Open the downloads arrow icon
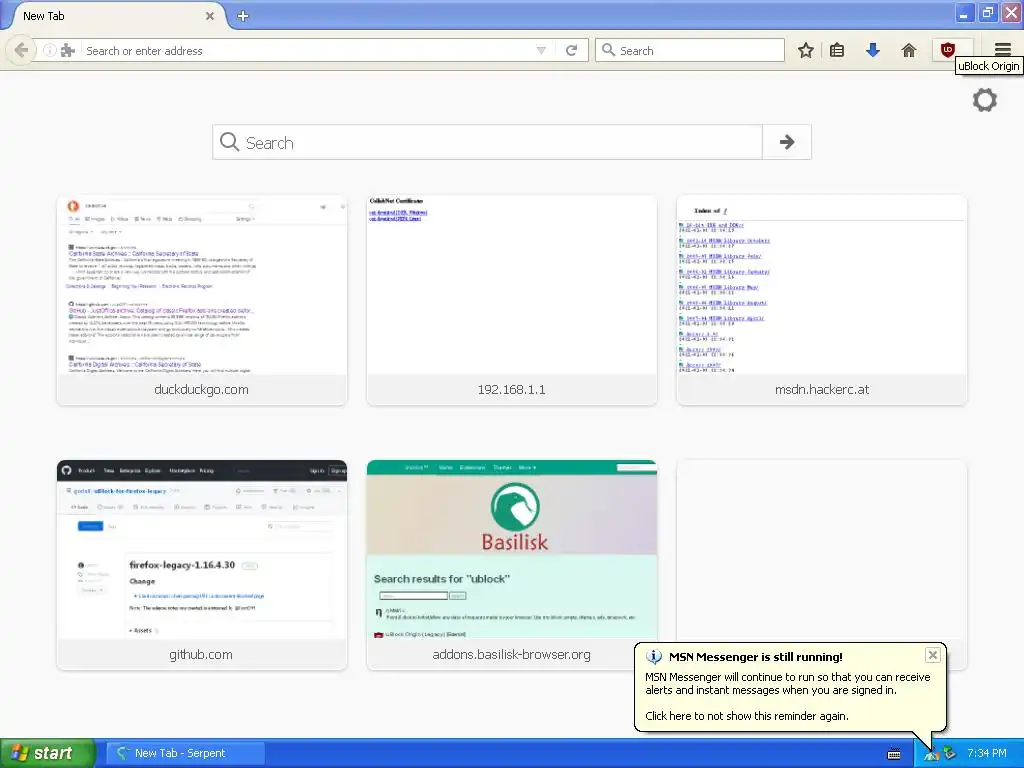 click(x=872, y=50)
